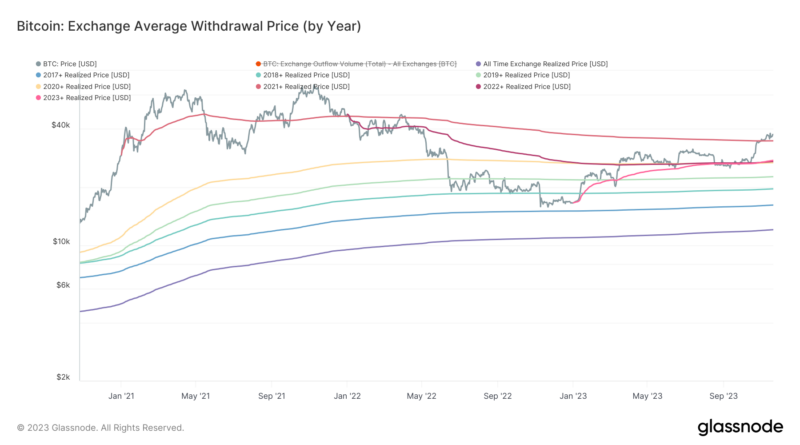The image size is (800, 445).
Task: Click the gray BTC Price legend dot
Action: click(38, 64)
